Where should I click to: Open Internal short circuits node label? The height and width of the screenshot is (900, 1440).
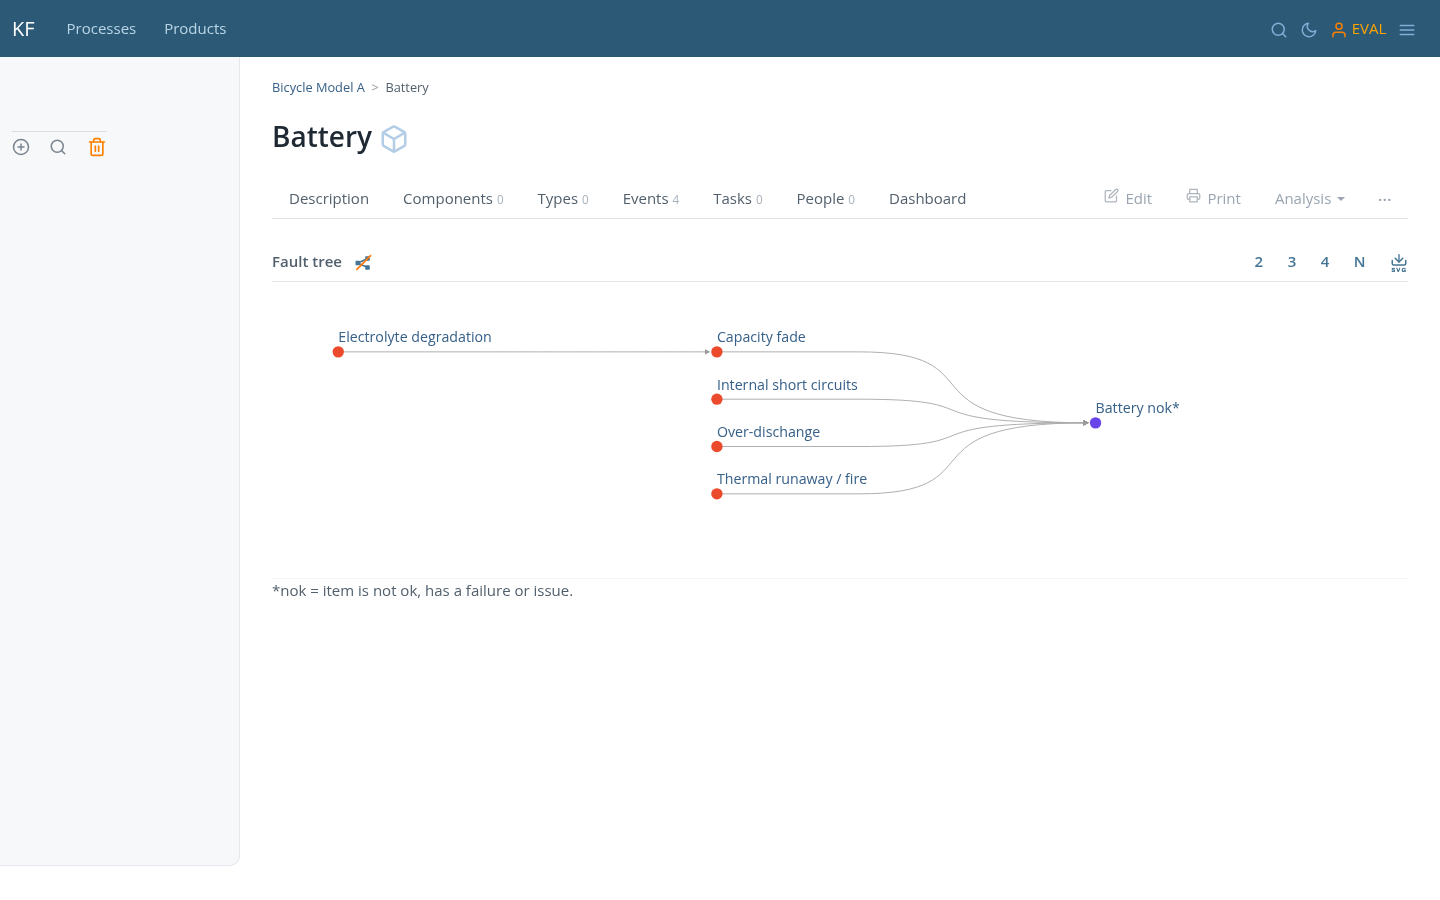coord(787,385)
